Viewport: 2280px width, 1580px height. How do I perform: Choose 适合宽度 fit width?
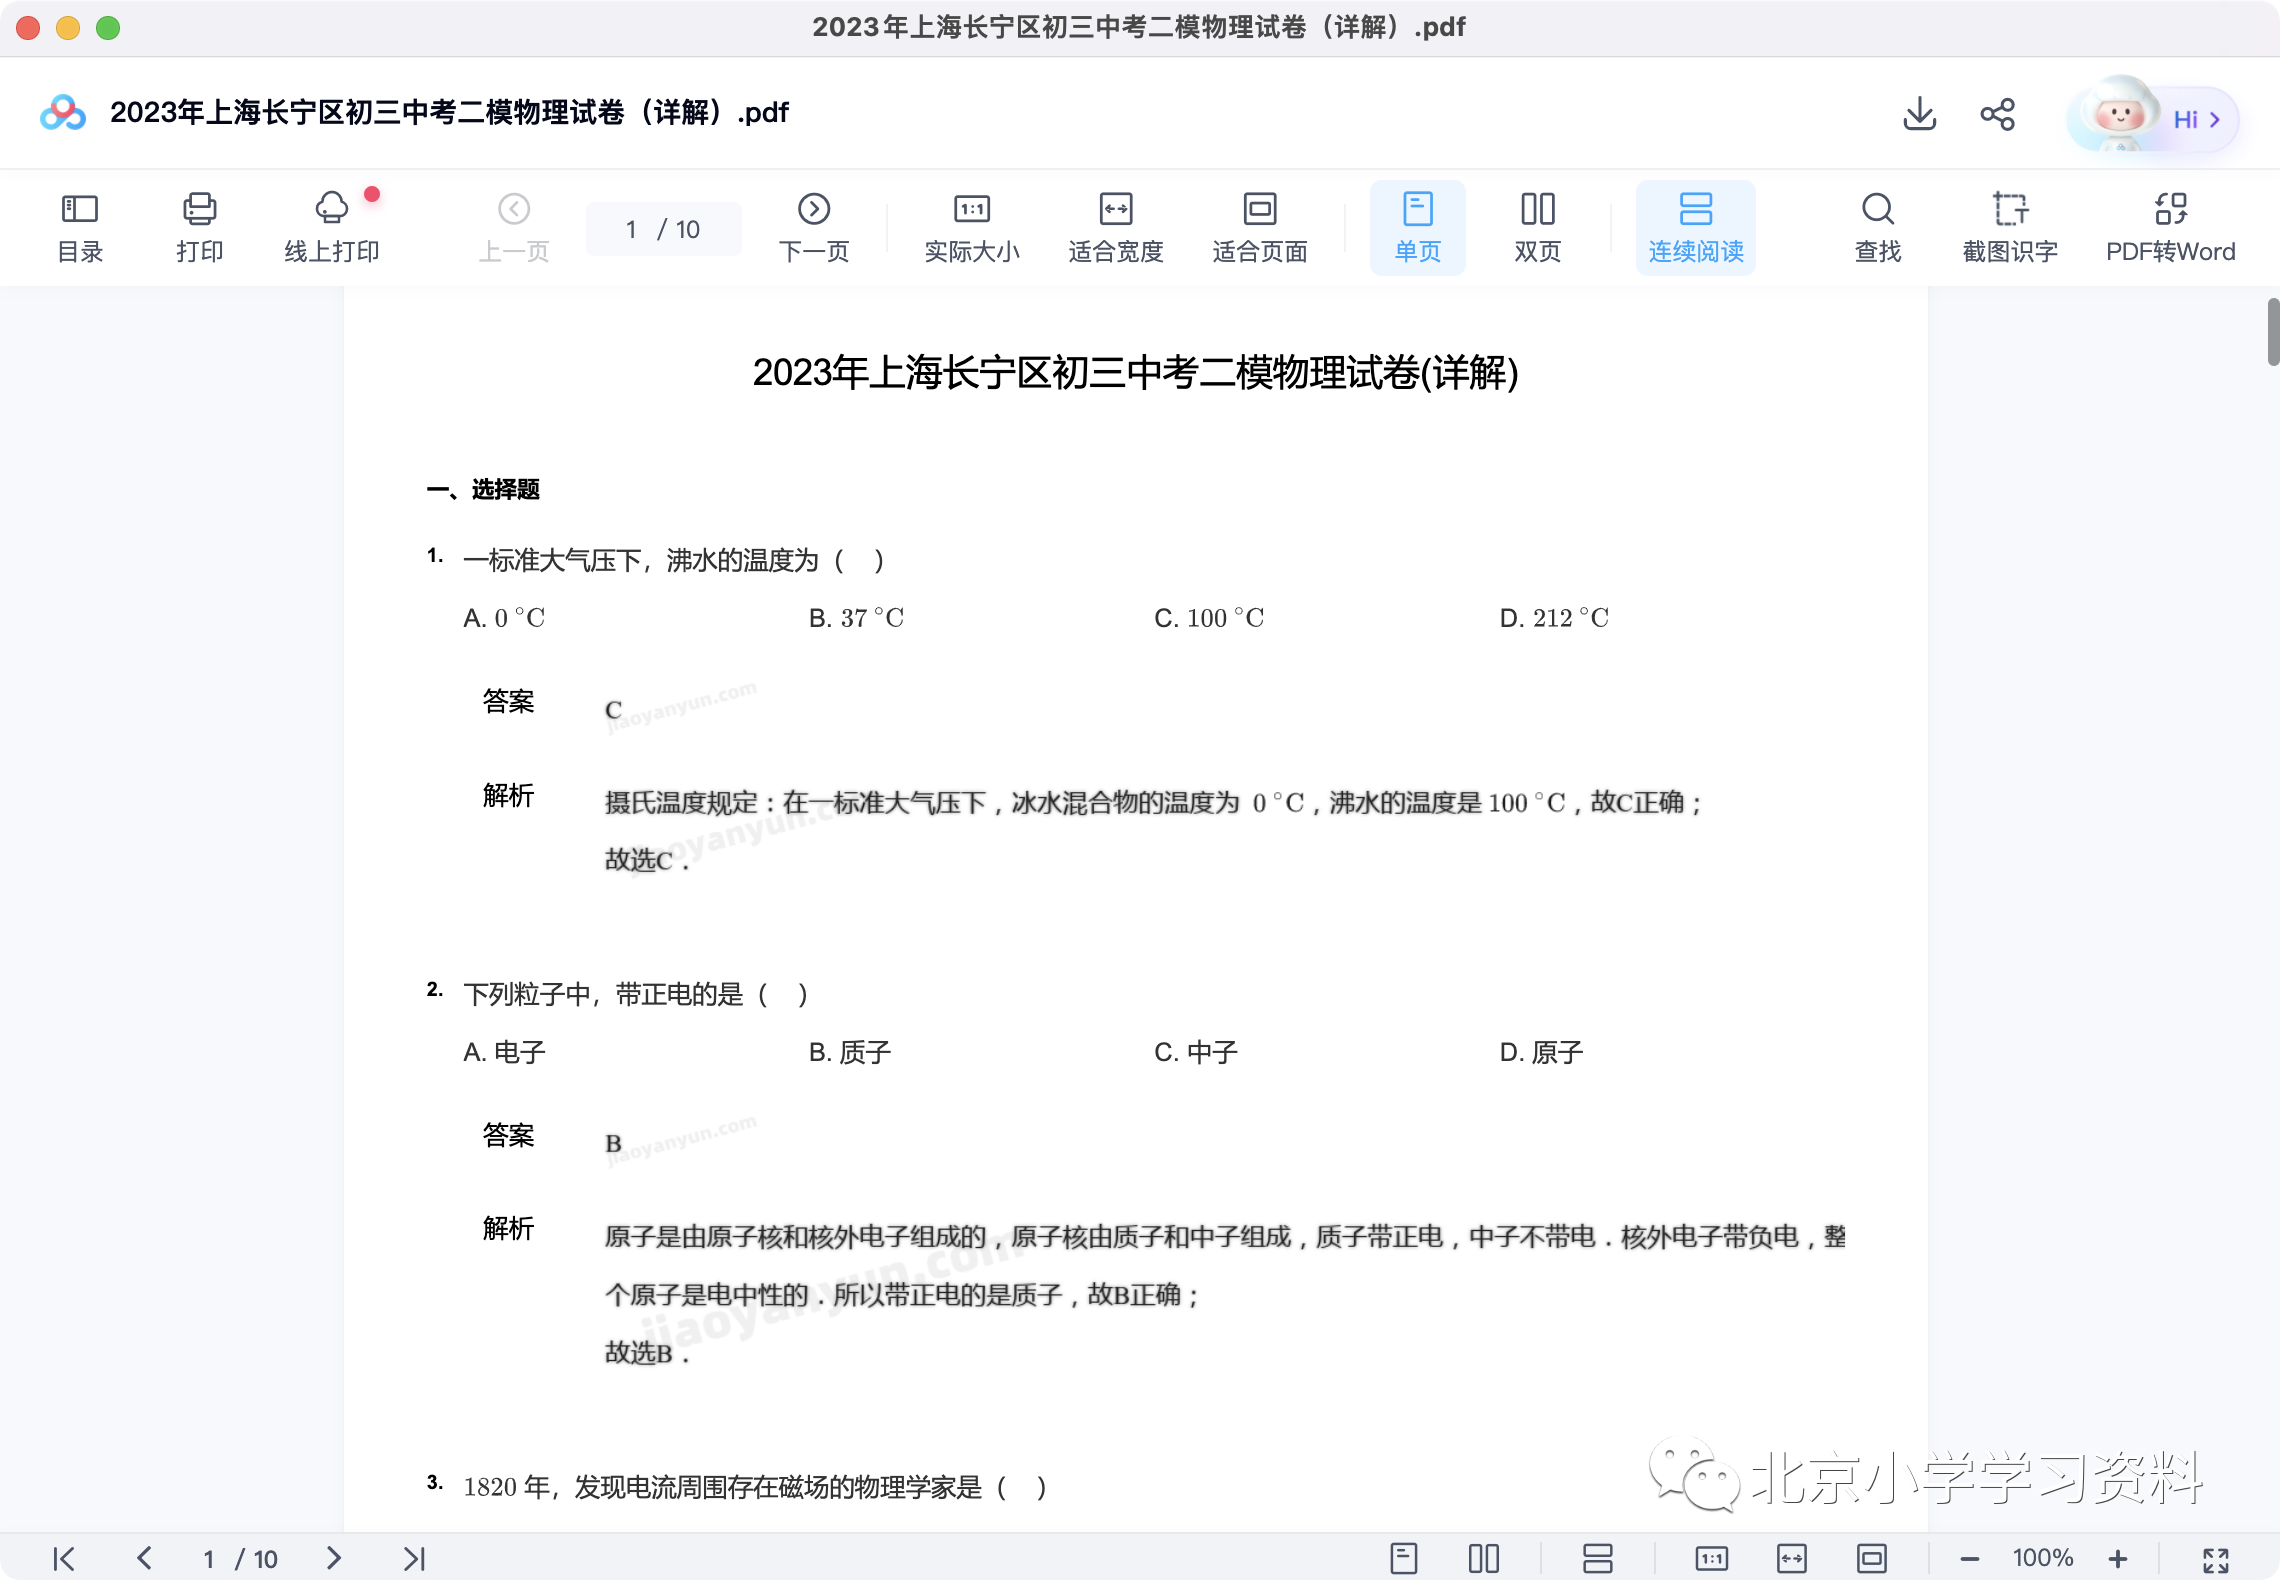coord(1116,228)
